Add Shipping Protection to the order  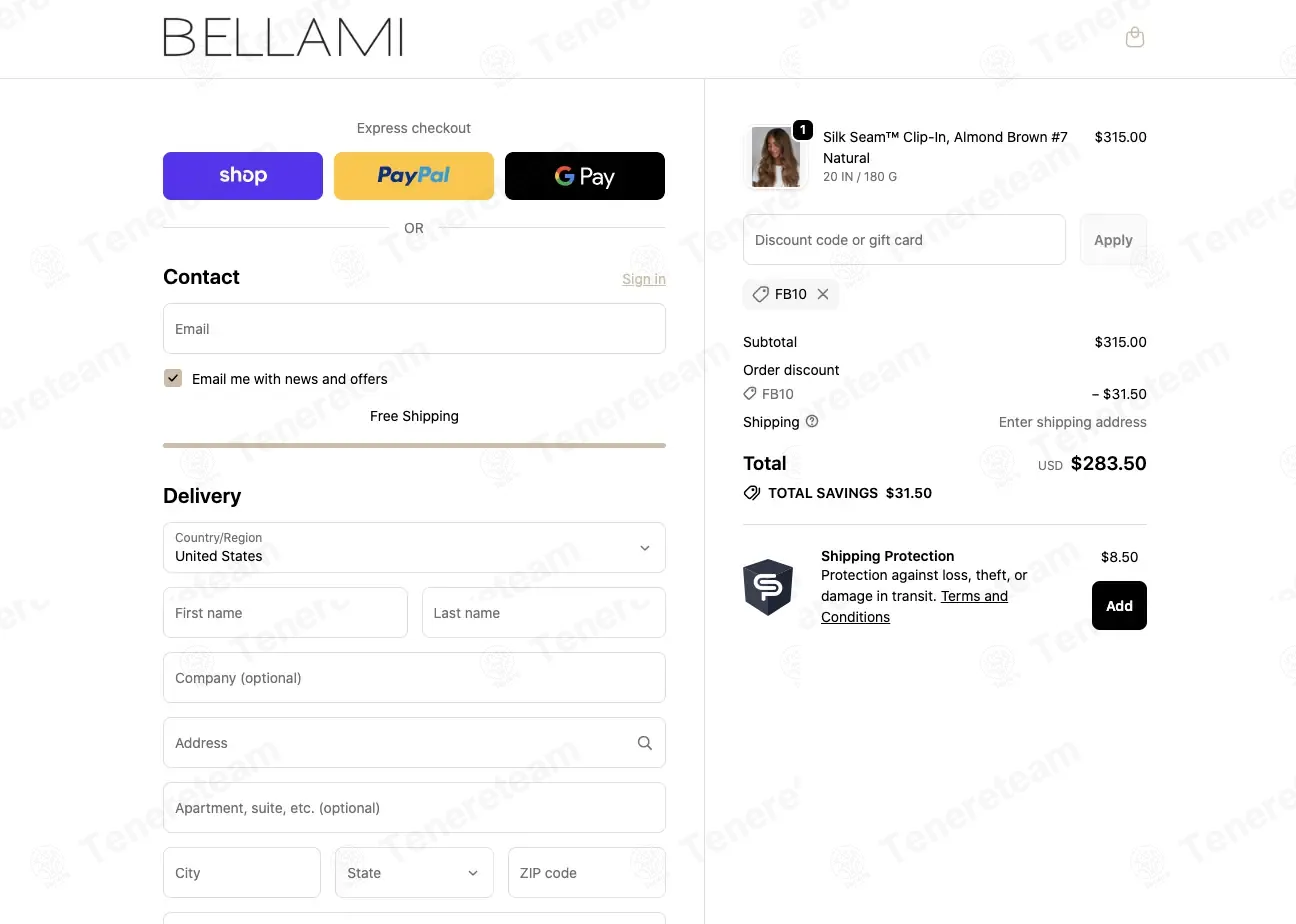click(1119, 606)
